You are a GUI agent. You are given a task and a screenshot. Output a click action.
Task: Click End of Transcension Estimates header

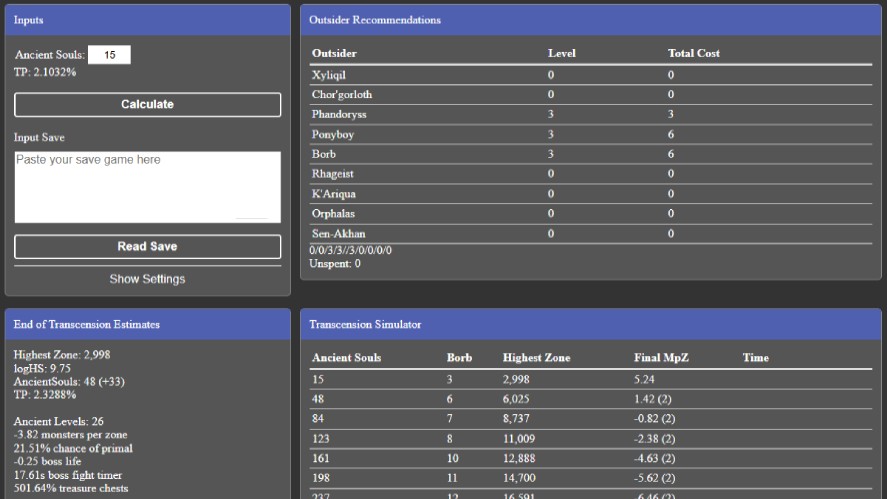pyautogui.click(x=148, y=324)
